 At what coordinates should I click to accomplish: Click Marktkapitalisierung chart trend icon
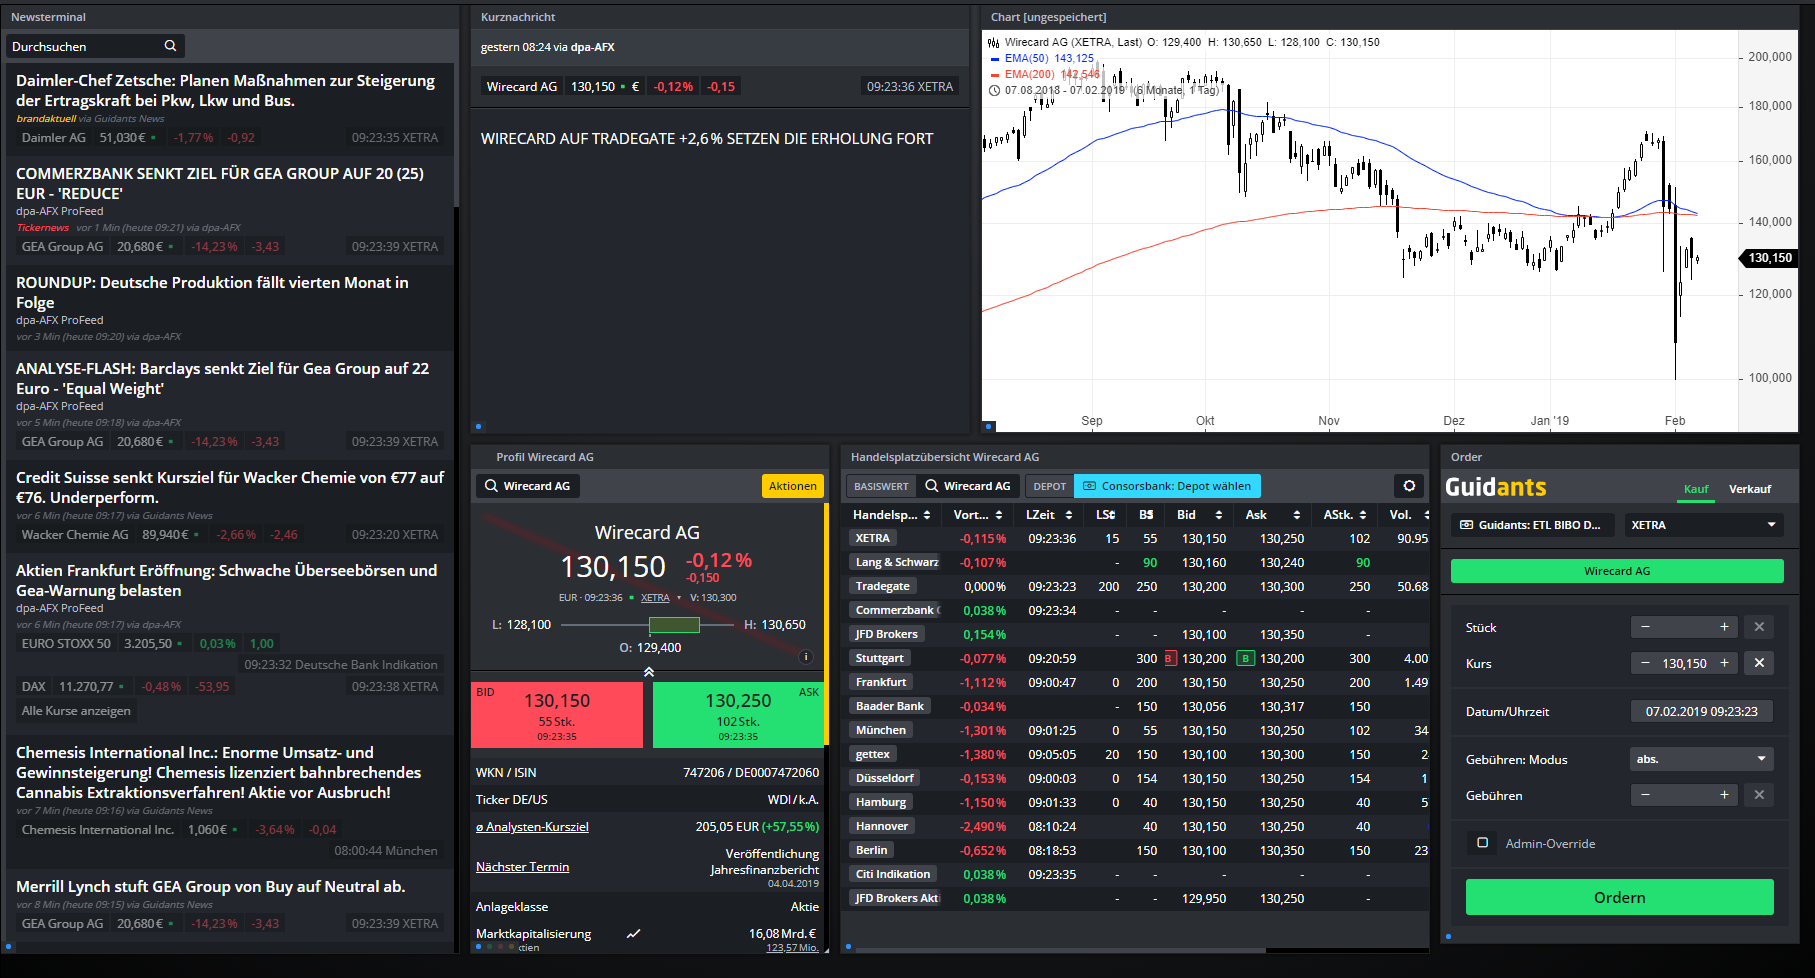coord(633,934)
